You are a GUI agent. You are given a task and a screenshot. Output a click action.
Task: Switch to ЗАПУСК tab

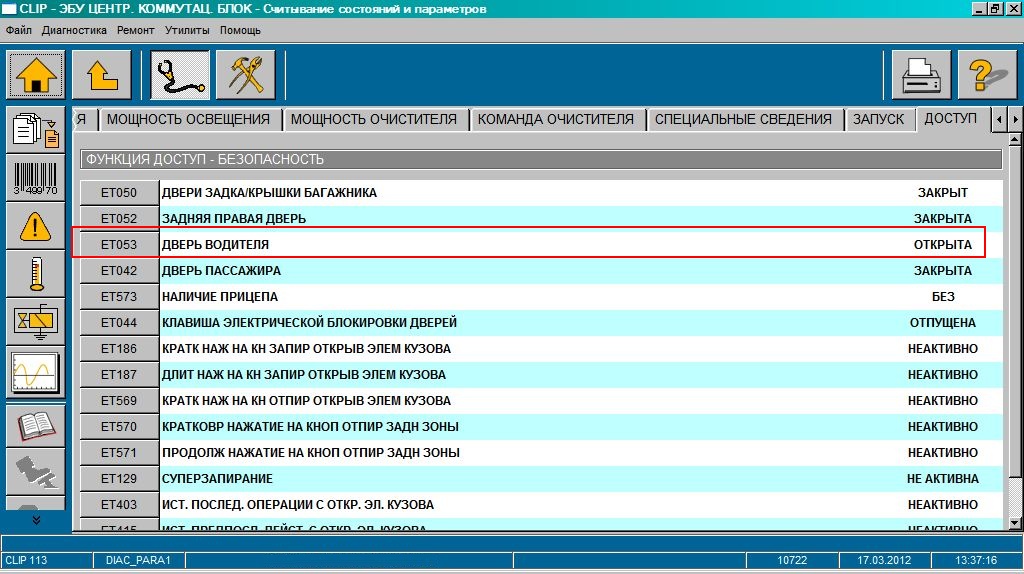878,120
